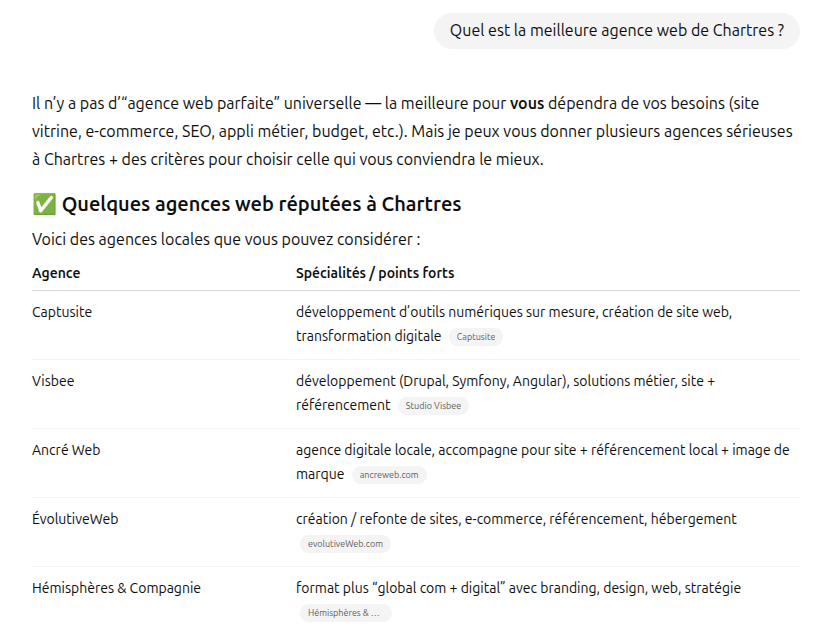Select the Captusite agency name cell
Image resolution: width=825 pixels, height=633 pixels.
pos(62,312)
